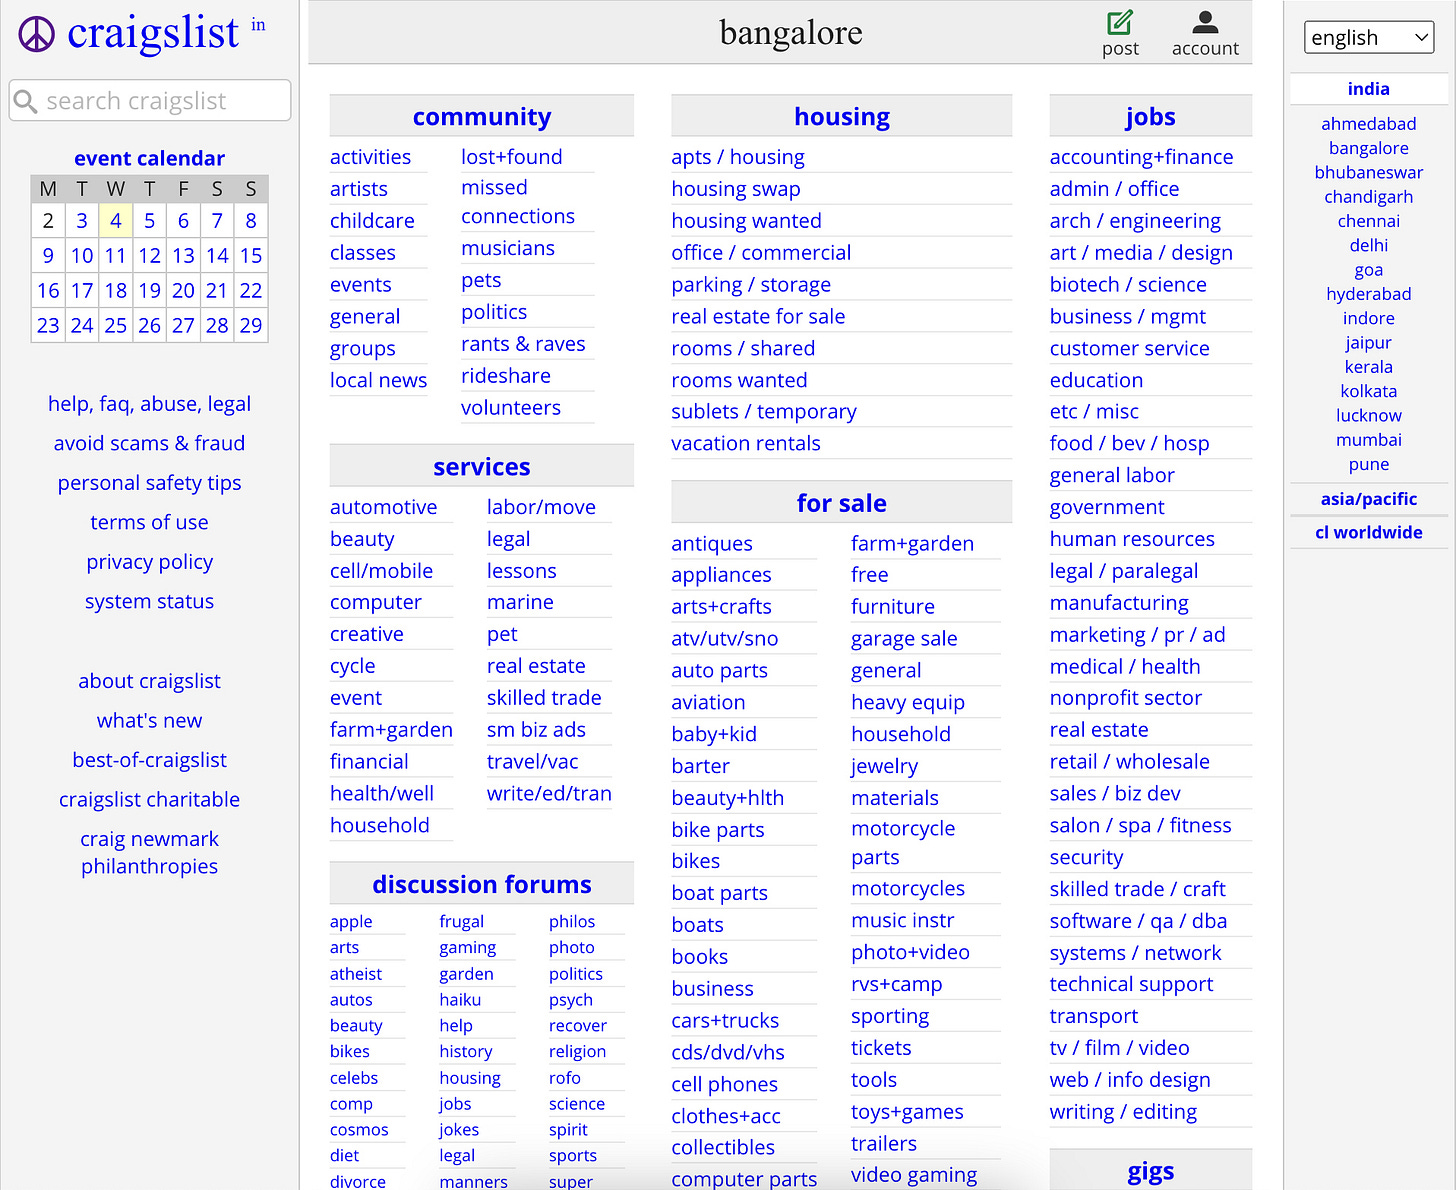
Task: Open best-of-craigslist link
Action: [x=149, y=760]
